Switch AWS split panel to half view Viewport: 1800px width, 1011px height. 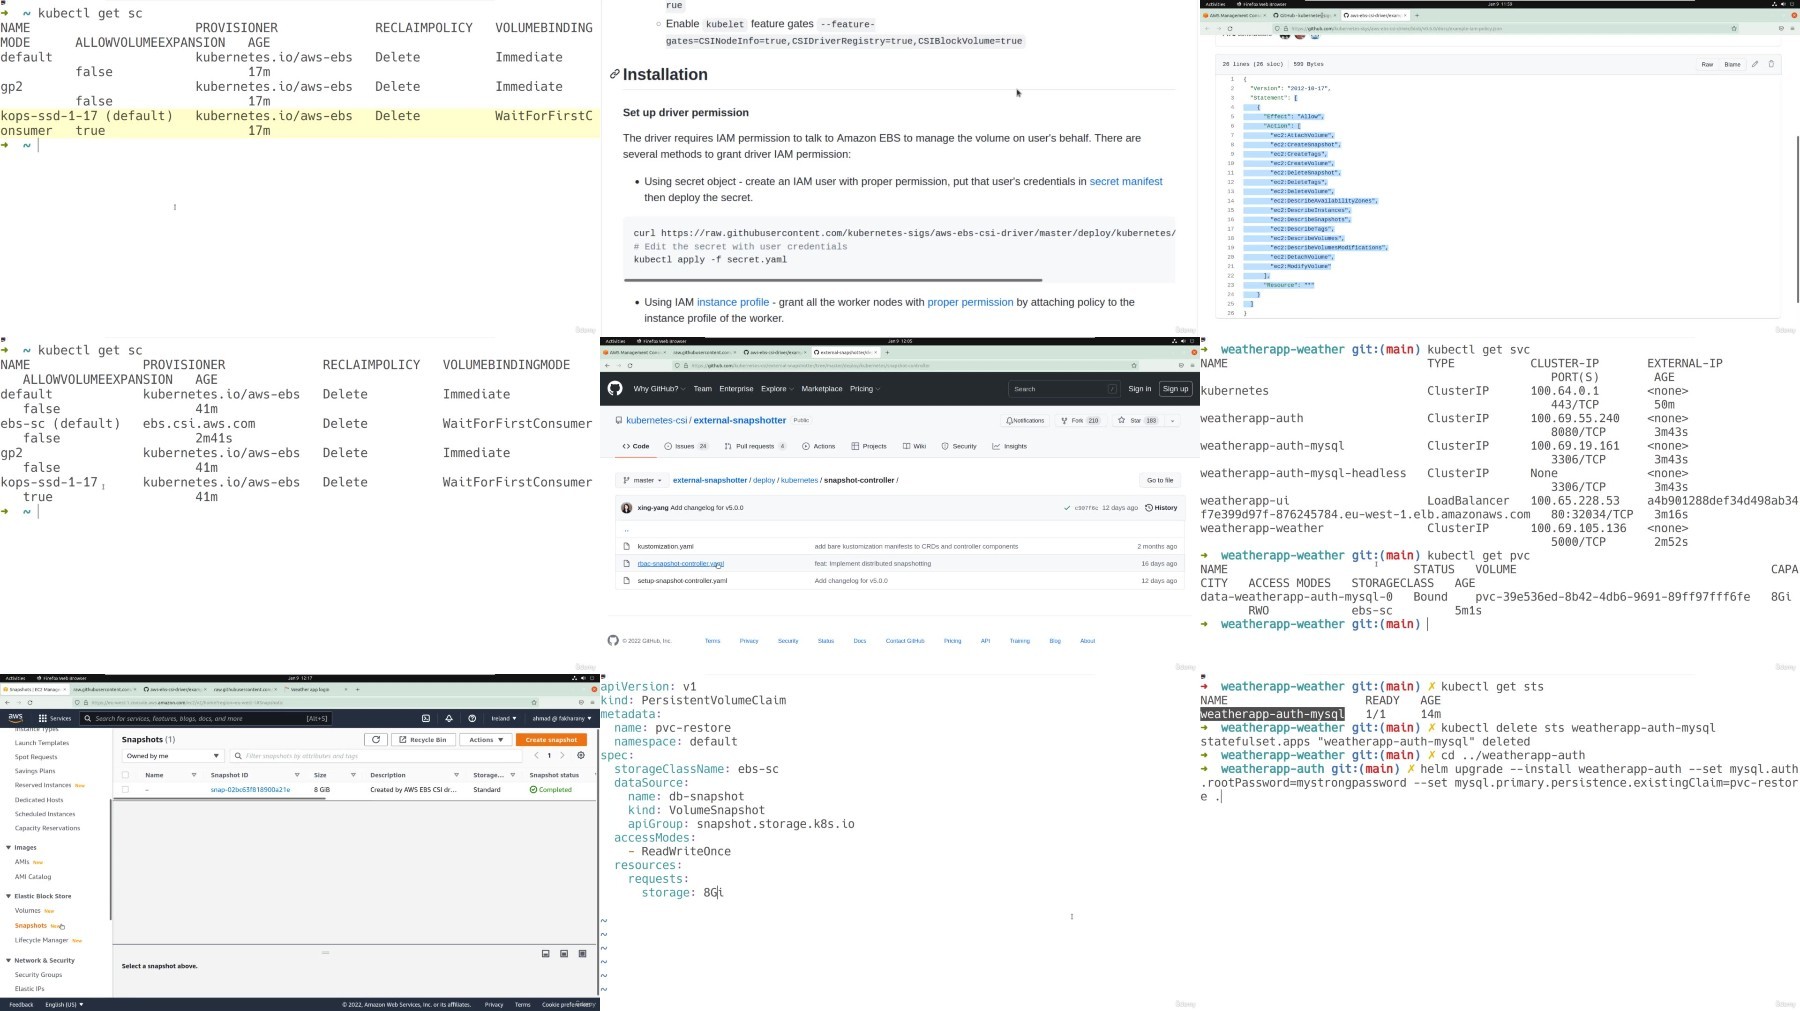564,953
